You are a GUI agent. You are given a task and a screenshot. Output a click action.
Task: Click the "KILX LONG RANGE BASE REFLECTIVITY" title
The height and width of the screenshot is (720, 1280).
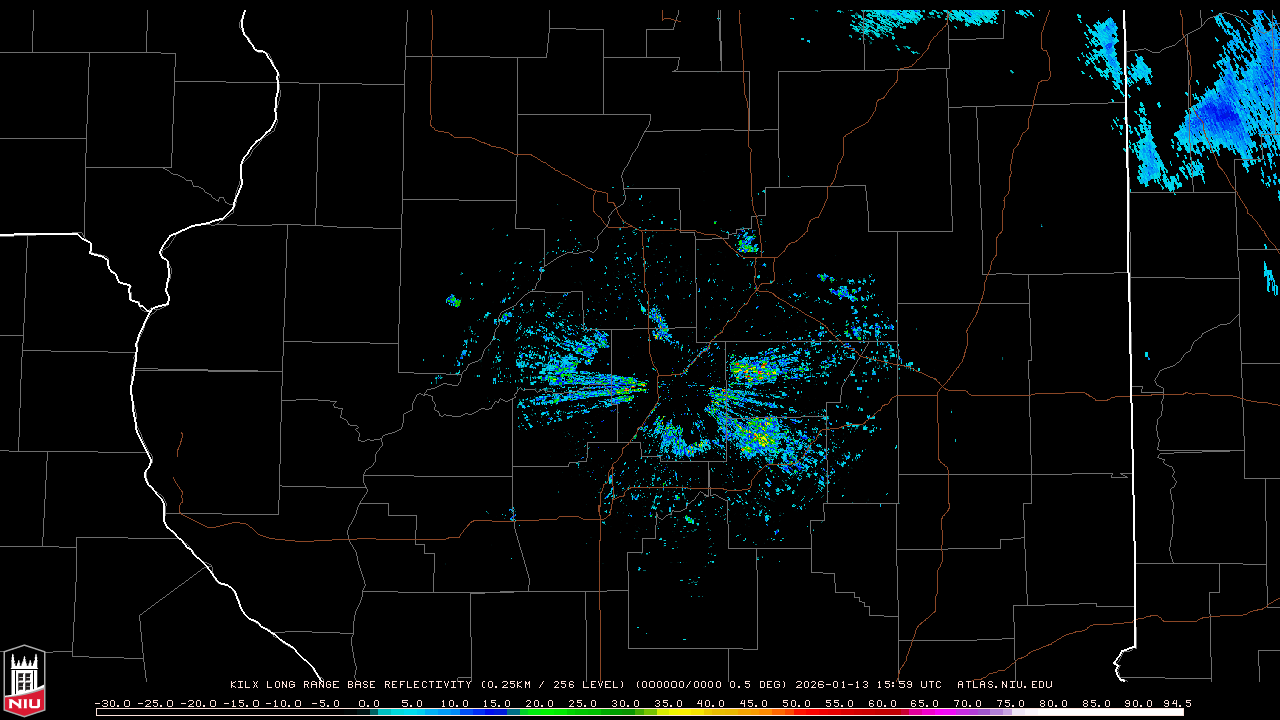coord(351,685)
